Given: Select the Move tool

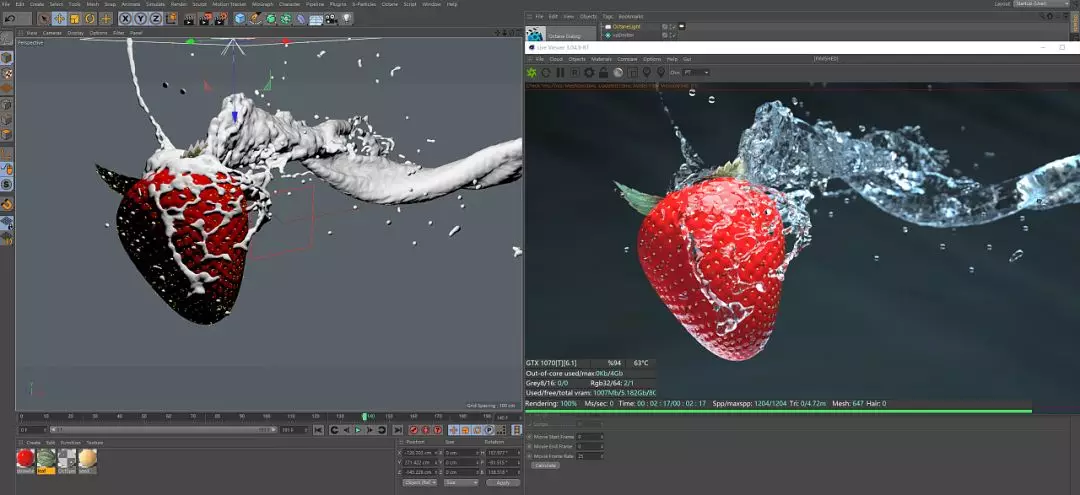Looking at the screenshot, I should [x=59, y=19].
